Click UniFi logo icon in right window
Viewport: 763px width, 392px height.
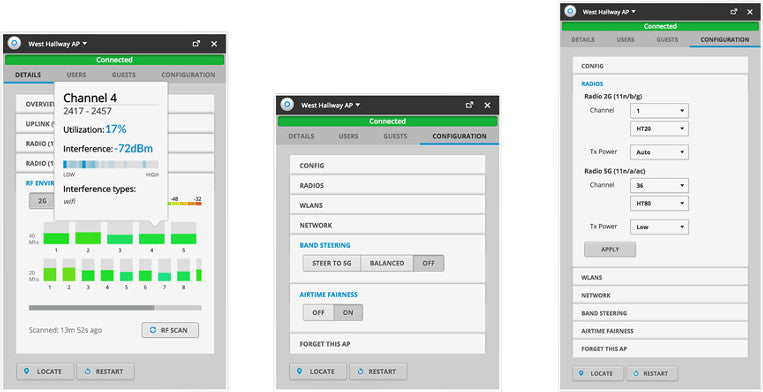click(x=570, y=12)
